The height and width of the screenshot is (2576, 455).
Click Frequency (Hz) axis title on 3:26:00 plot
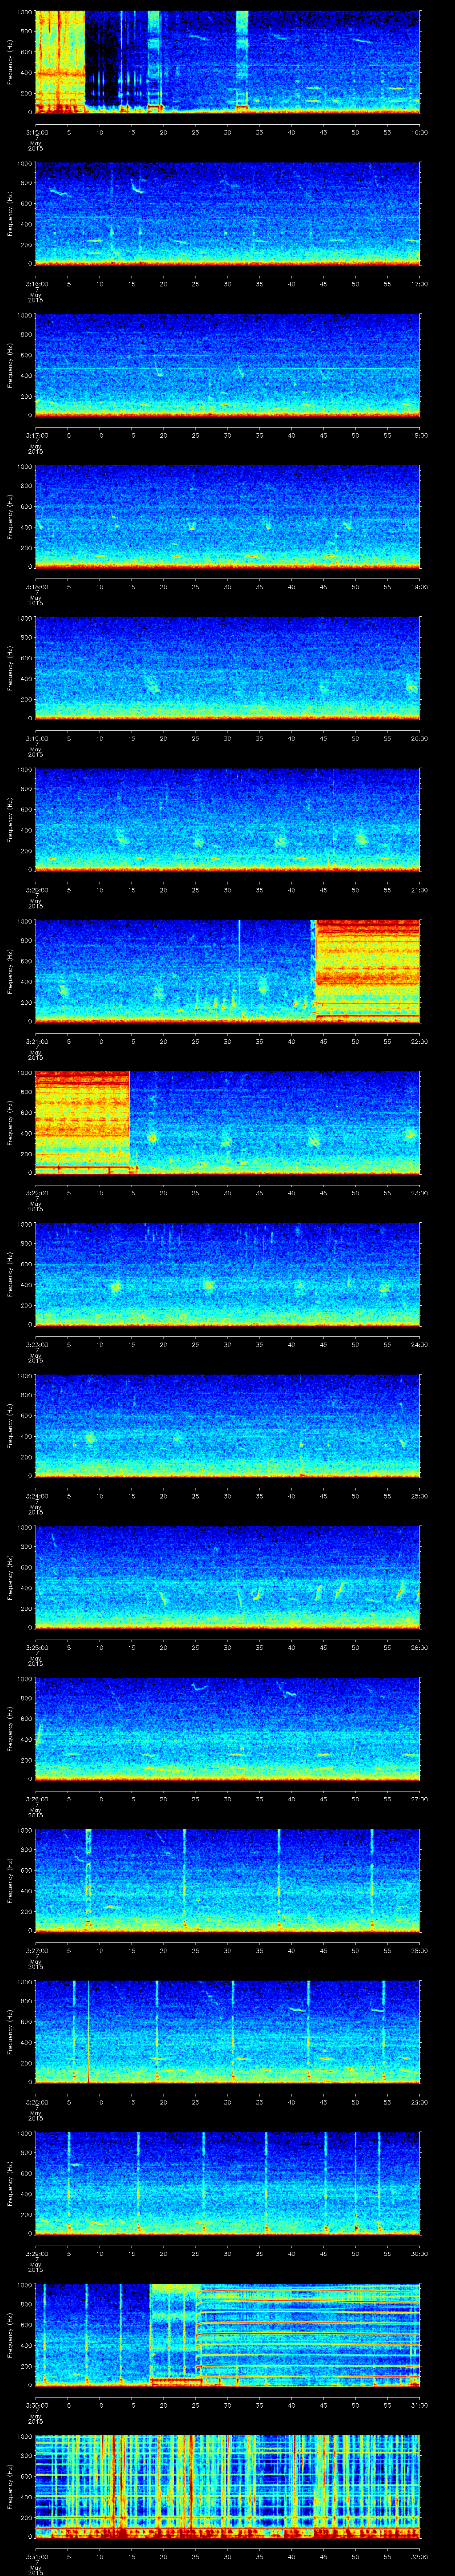[x=10, y=1729]
